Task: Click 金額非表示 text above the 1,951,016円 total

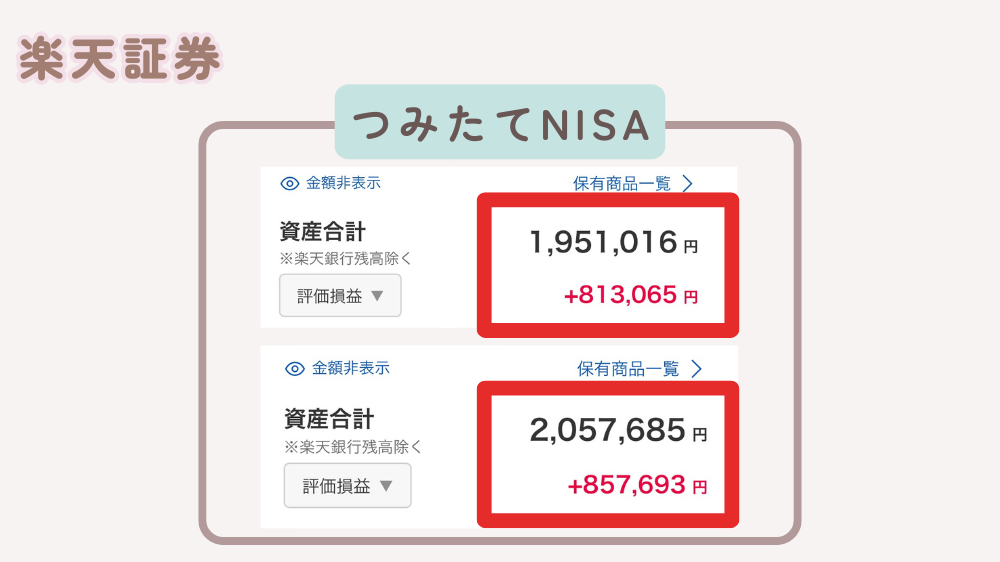Action: (x=343, y=183)
